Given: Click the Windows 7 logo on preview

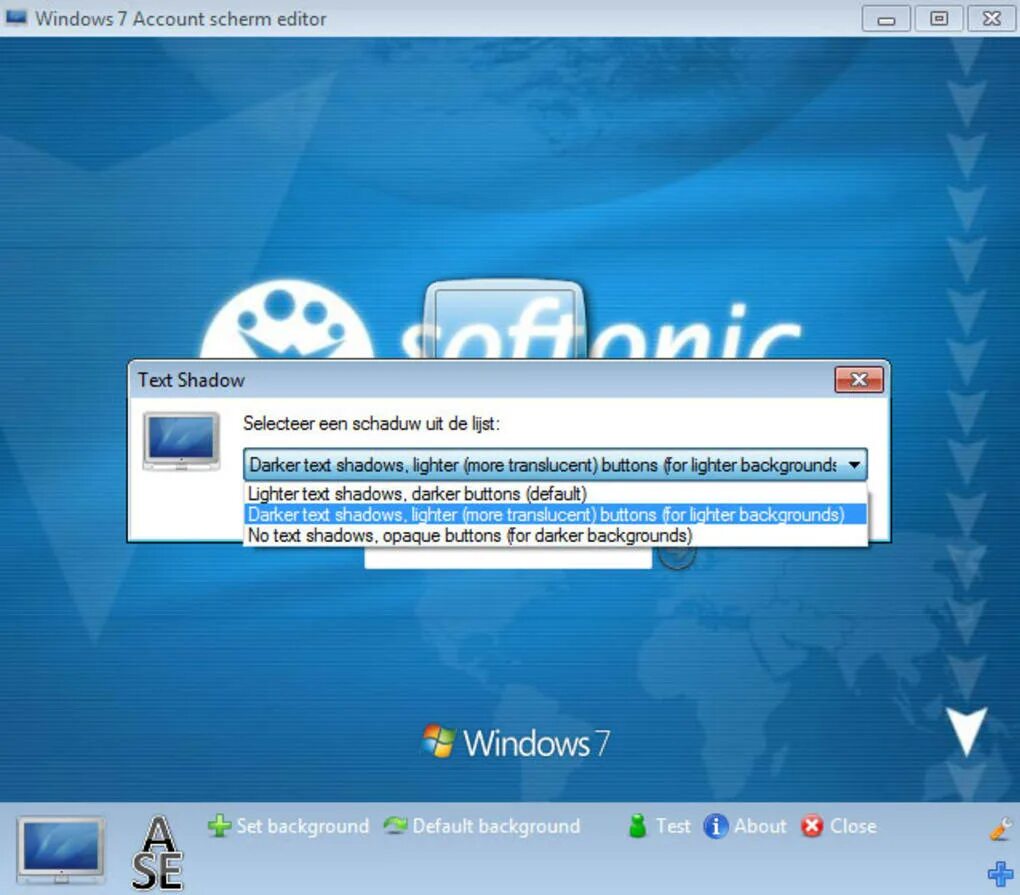Looking at the screenshot, I should 516,743.
